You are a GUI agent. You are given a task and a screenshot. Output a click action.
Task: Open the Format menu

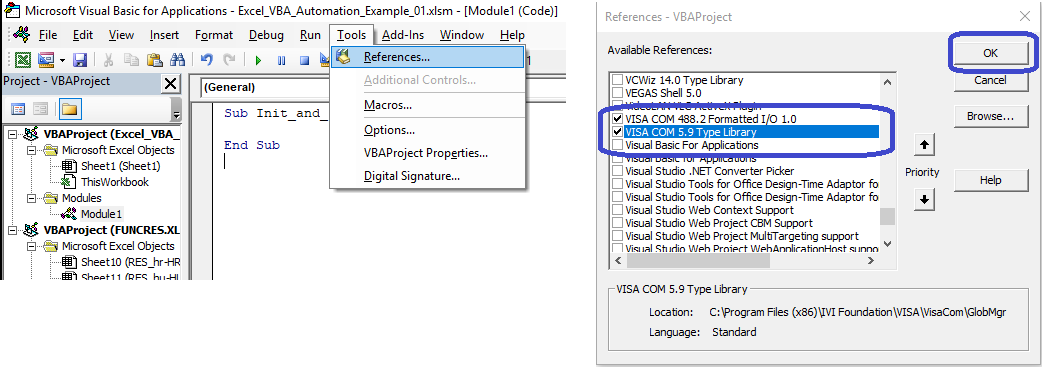[x=214, y=35]
